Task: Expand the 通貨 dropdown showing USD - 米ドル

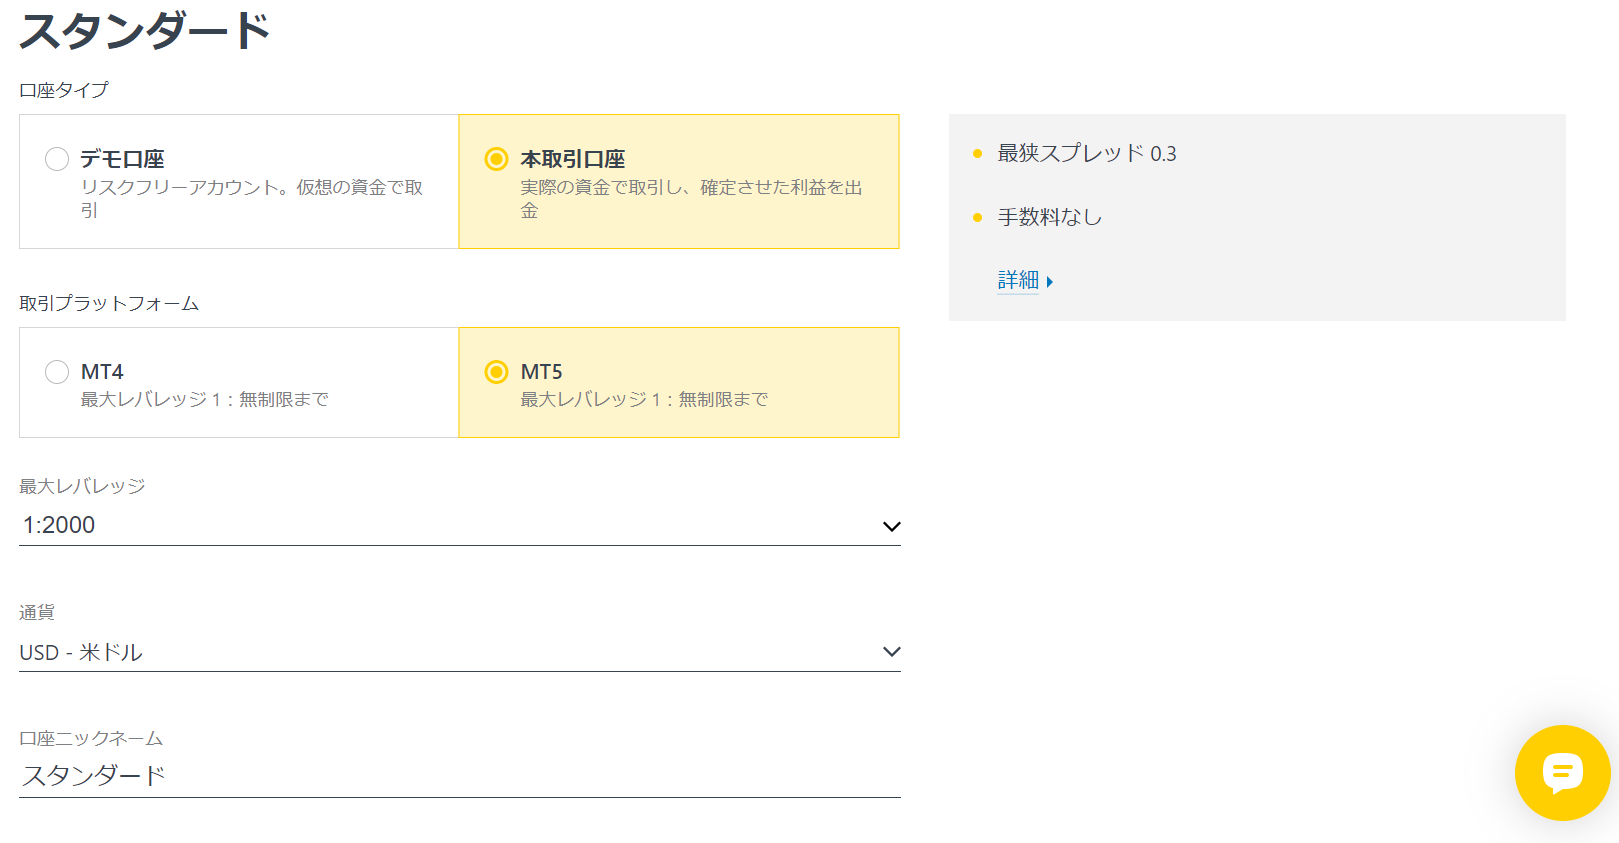Action: (x=450, y=652)
